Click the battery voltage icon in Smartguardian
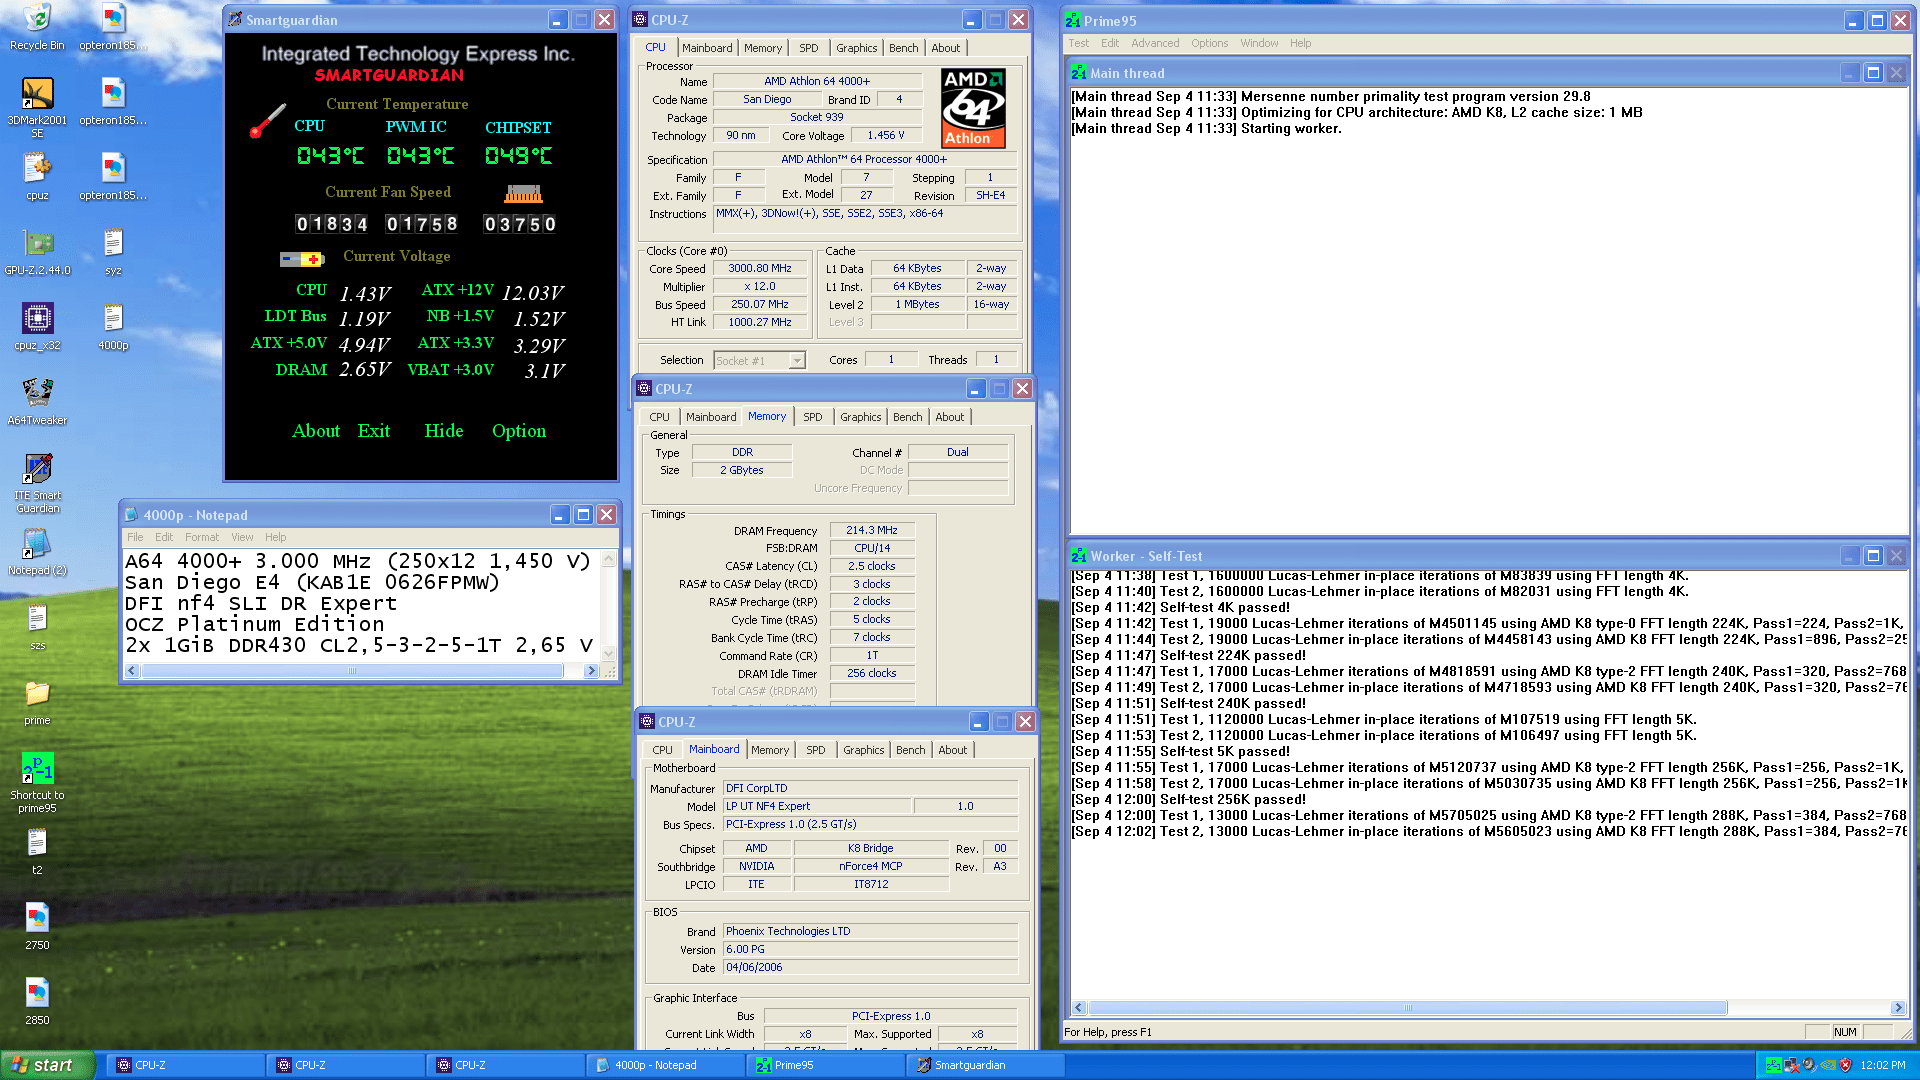Viewport: 1920px width, 1080px height. pos(301,259)
